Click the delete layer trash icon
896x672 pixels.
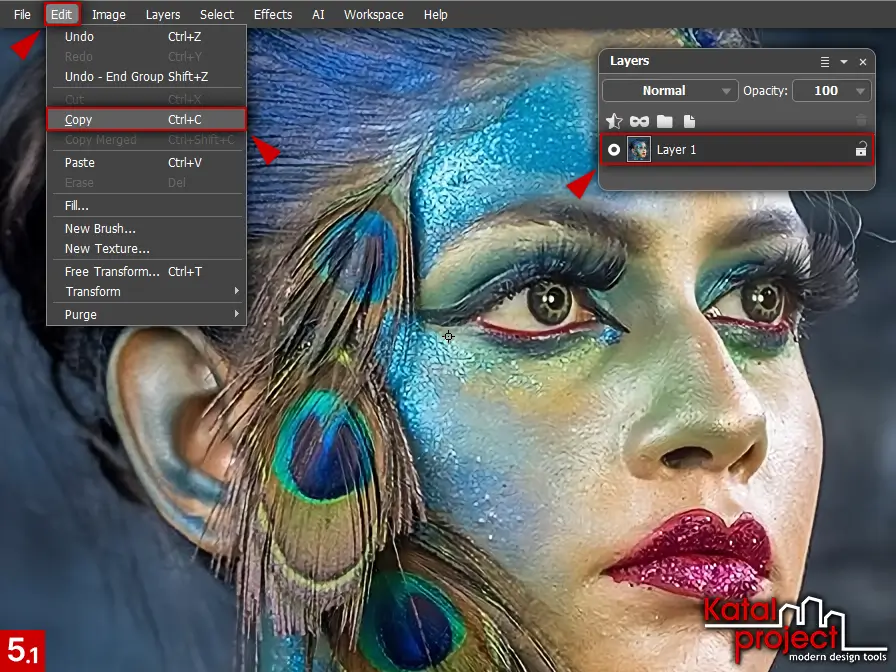861,121
